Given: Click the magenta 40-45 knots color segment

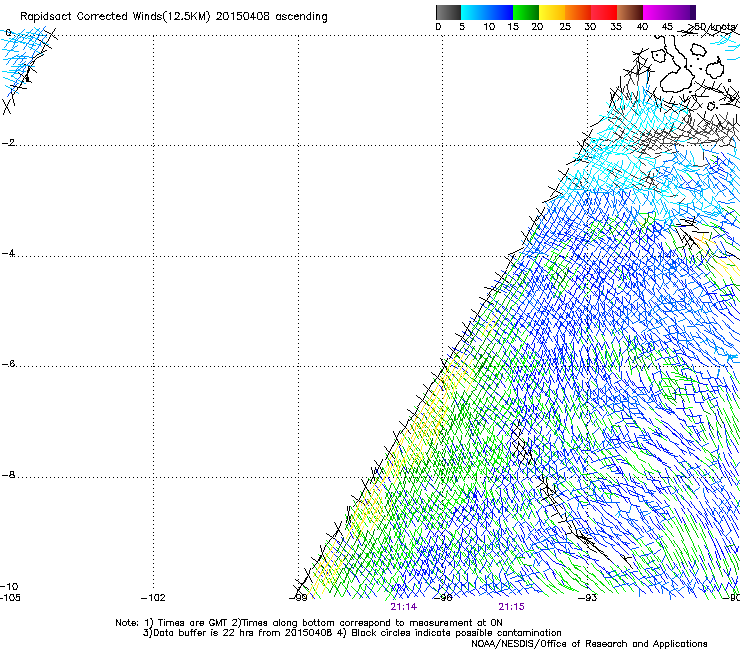Looking at the screenshot, I should tap(656, 12).
